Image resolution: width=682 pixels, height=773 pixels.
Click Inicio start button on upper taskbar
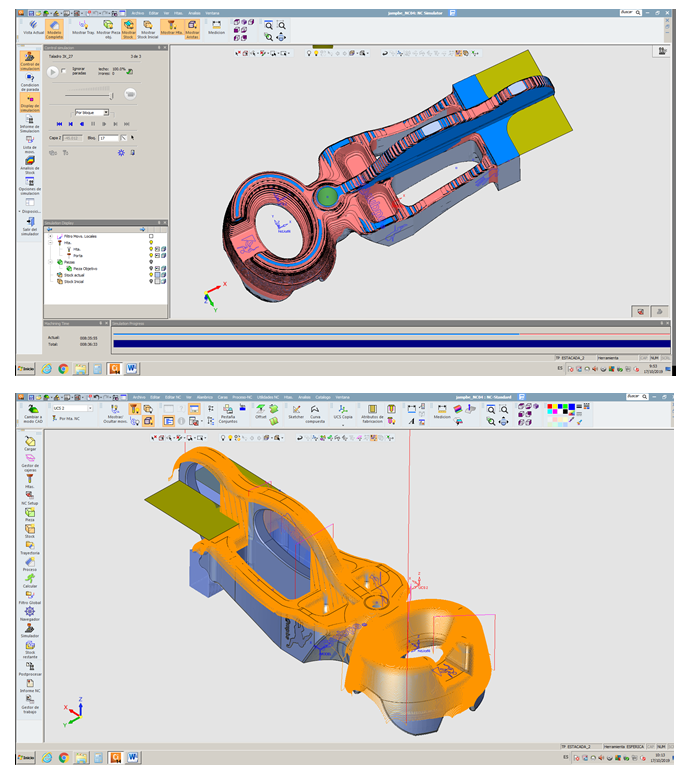point(26,369)
